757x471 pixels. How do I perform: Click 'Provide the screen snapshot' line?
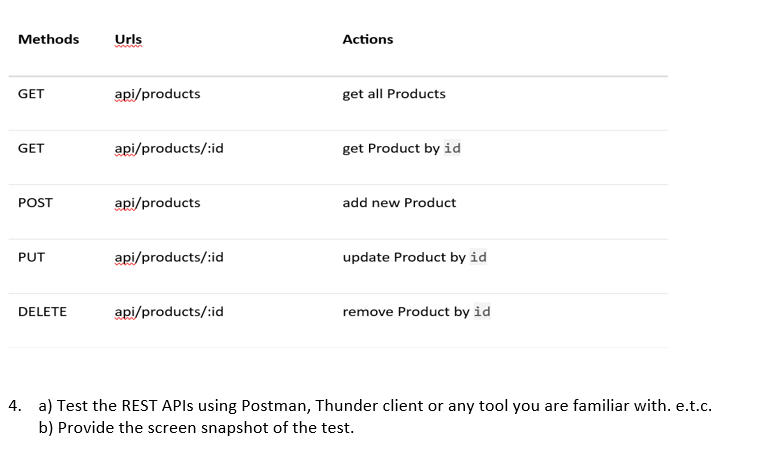tap(196, 428)
